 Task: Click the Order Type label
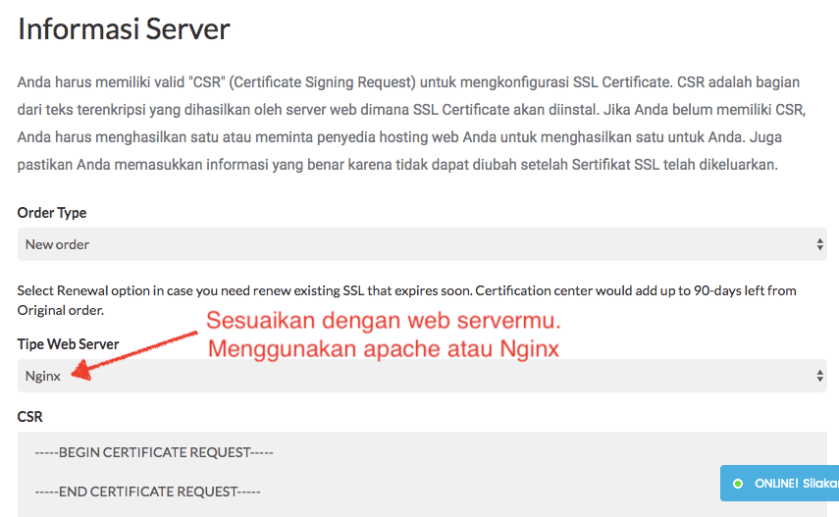[52, 213]
